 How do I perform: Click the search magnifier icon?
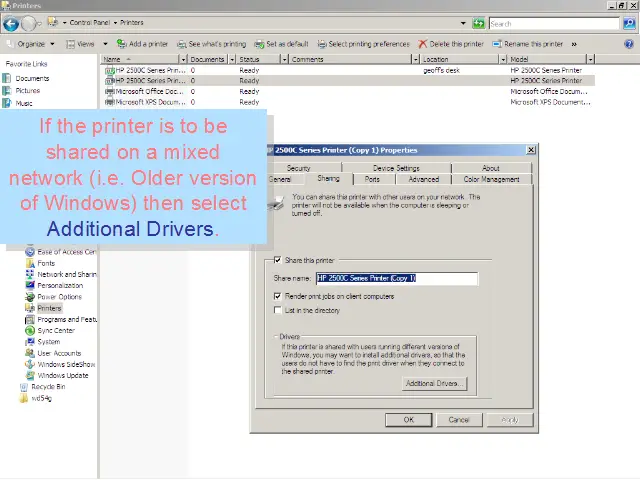[629, 23]
